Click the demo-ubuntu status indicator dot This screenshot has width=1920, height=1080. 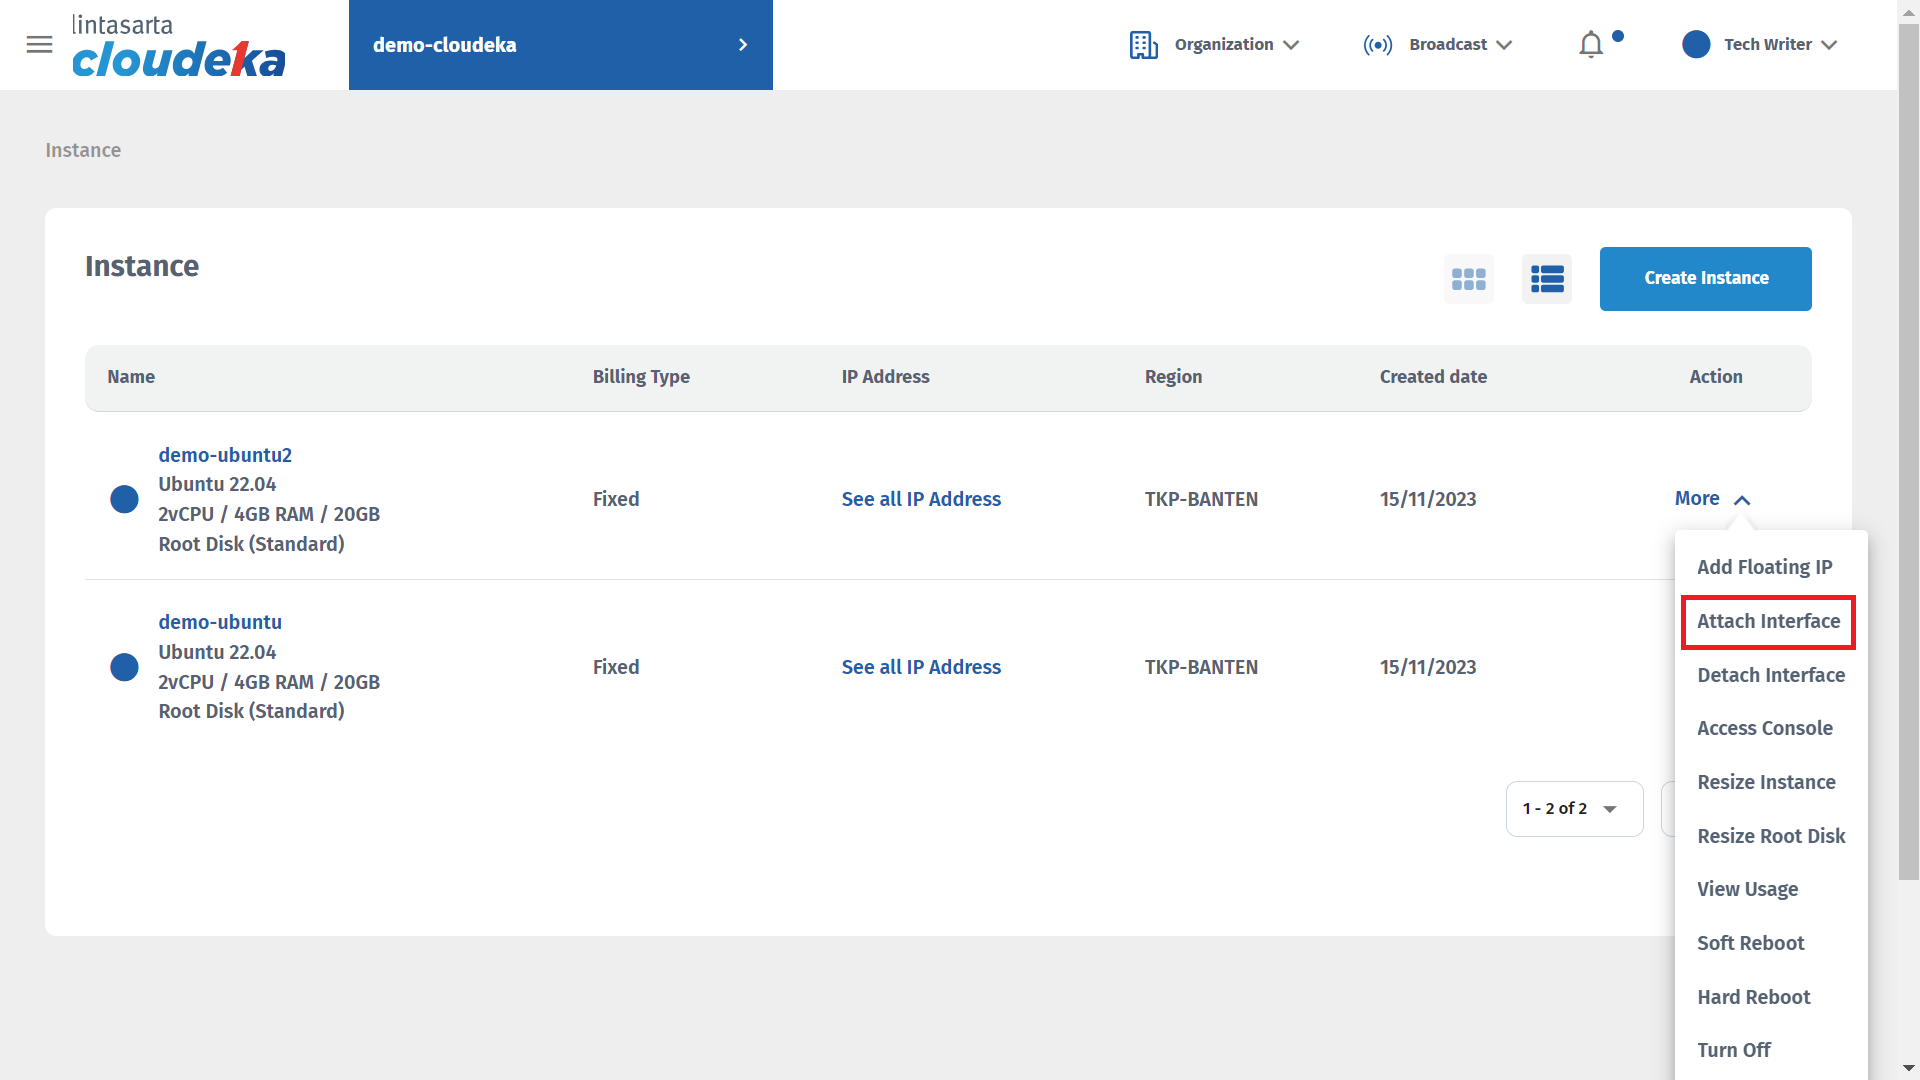[x=124, y=667]
